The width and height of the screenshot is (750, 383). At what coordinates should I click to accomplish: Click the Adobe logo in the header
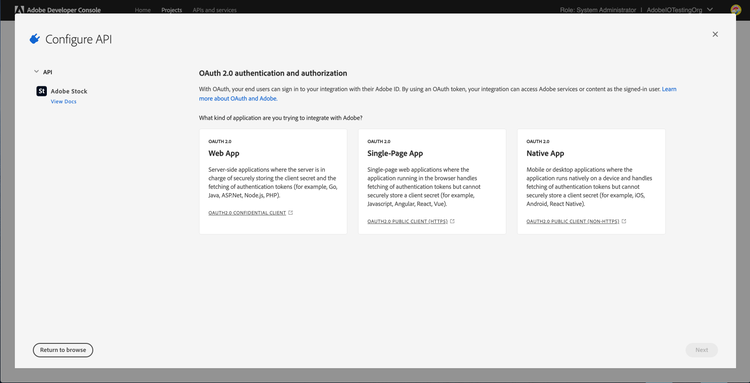[20, 10]
